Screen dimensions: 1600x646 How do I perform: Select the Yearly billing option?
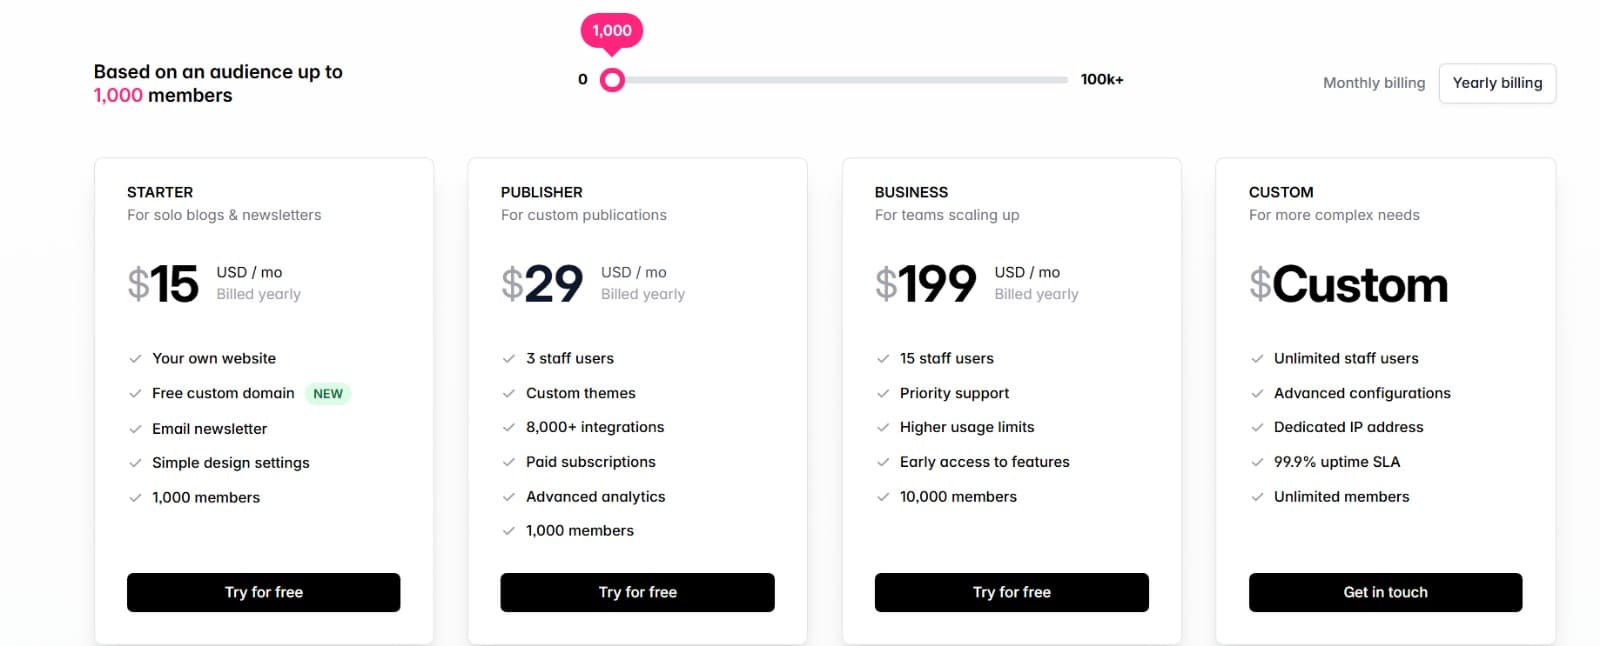coord(1496,83)
